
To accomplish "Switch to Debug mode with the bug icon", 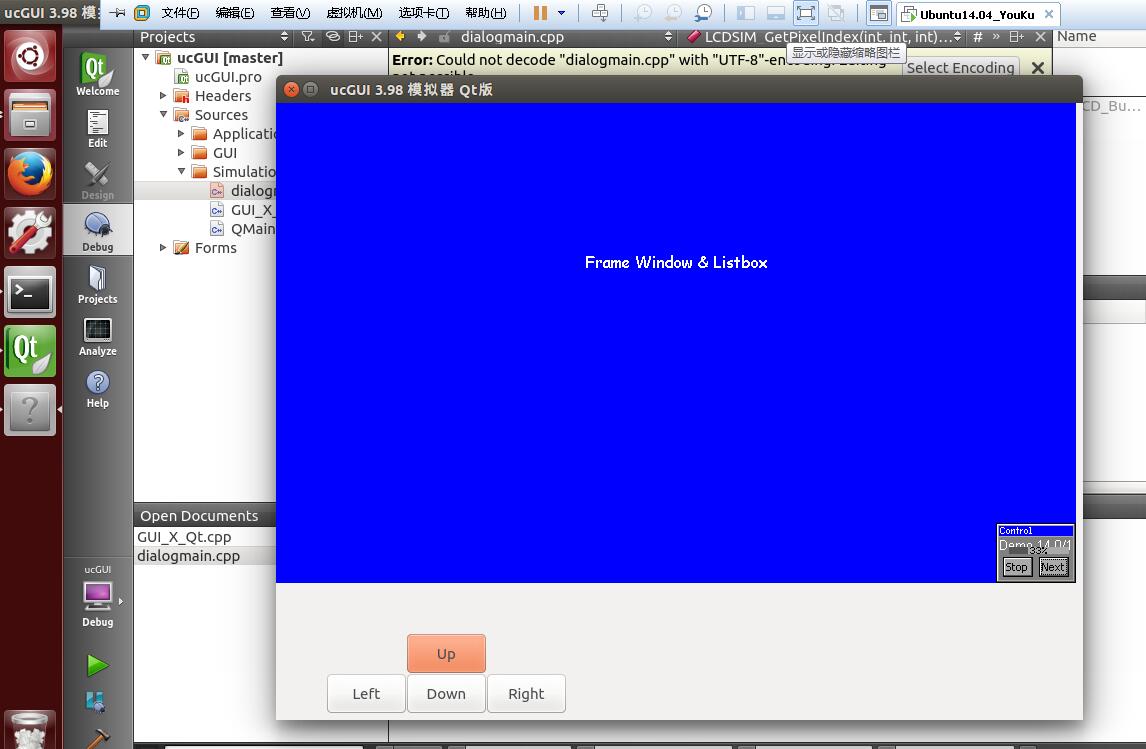I will (97, 232).
